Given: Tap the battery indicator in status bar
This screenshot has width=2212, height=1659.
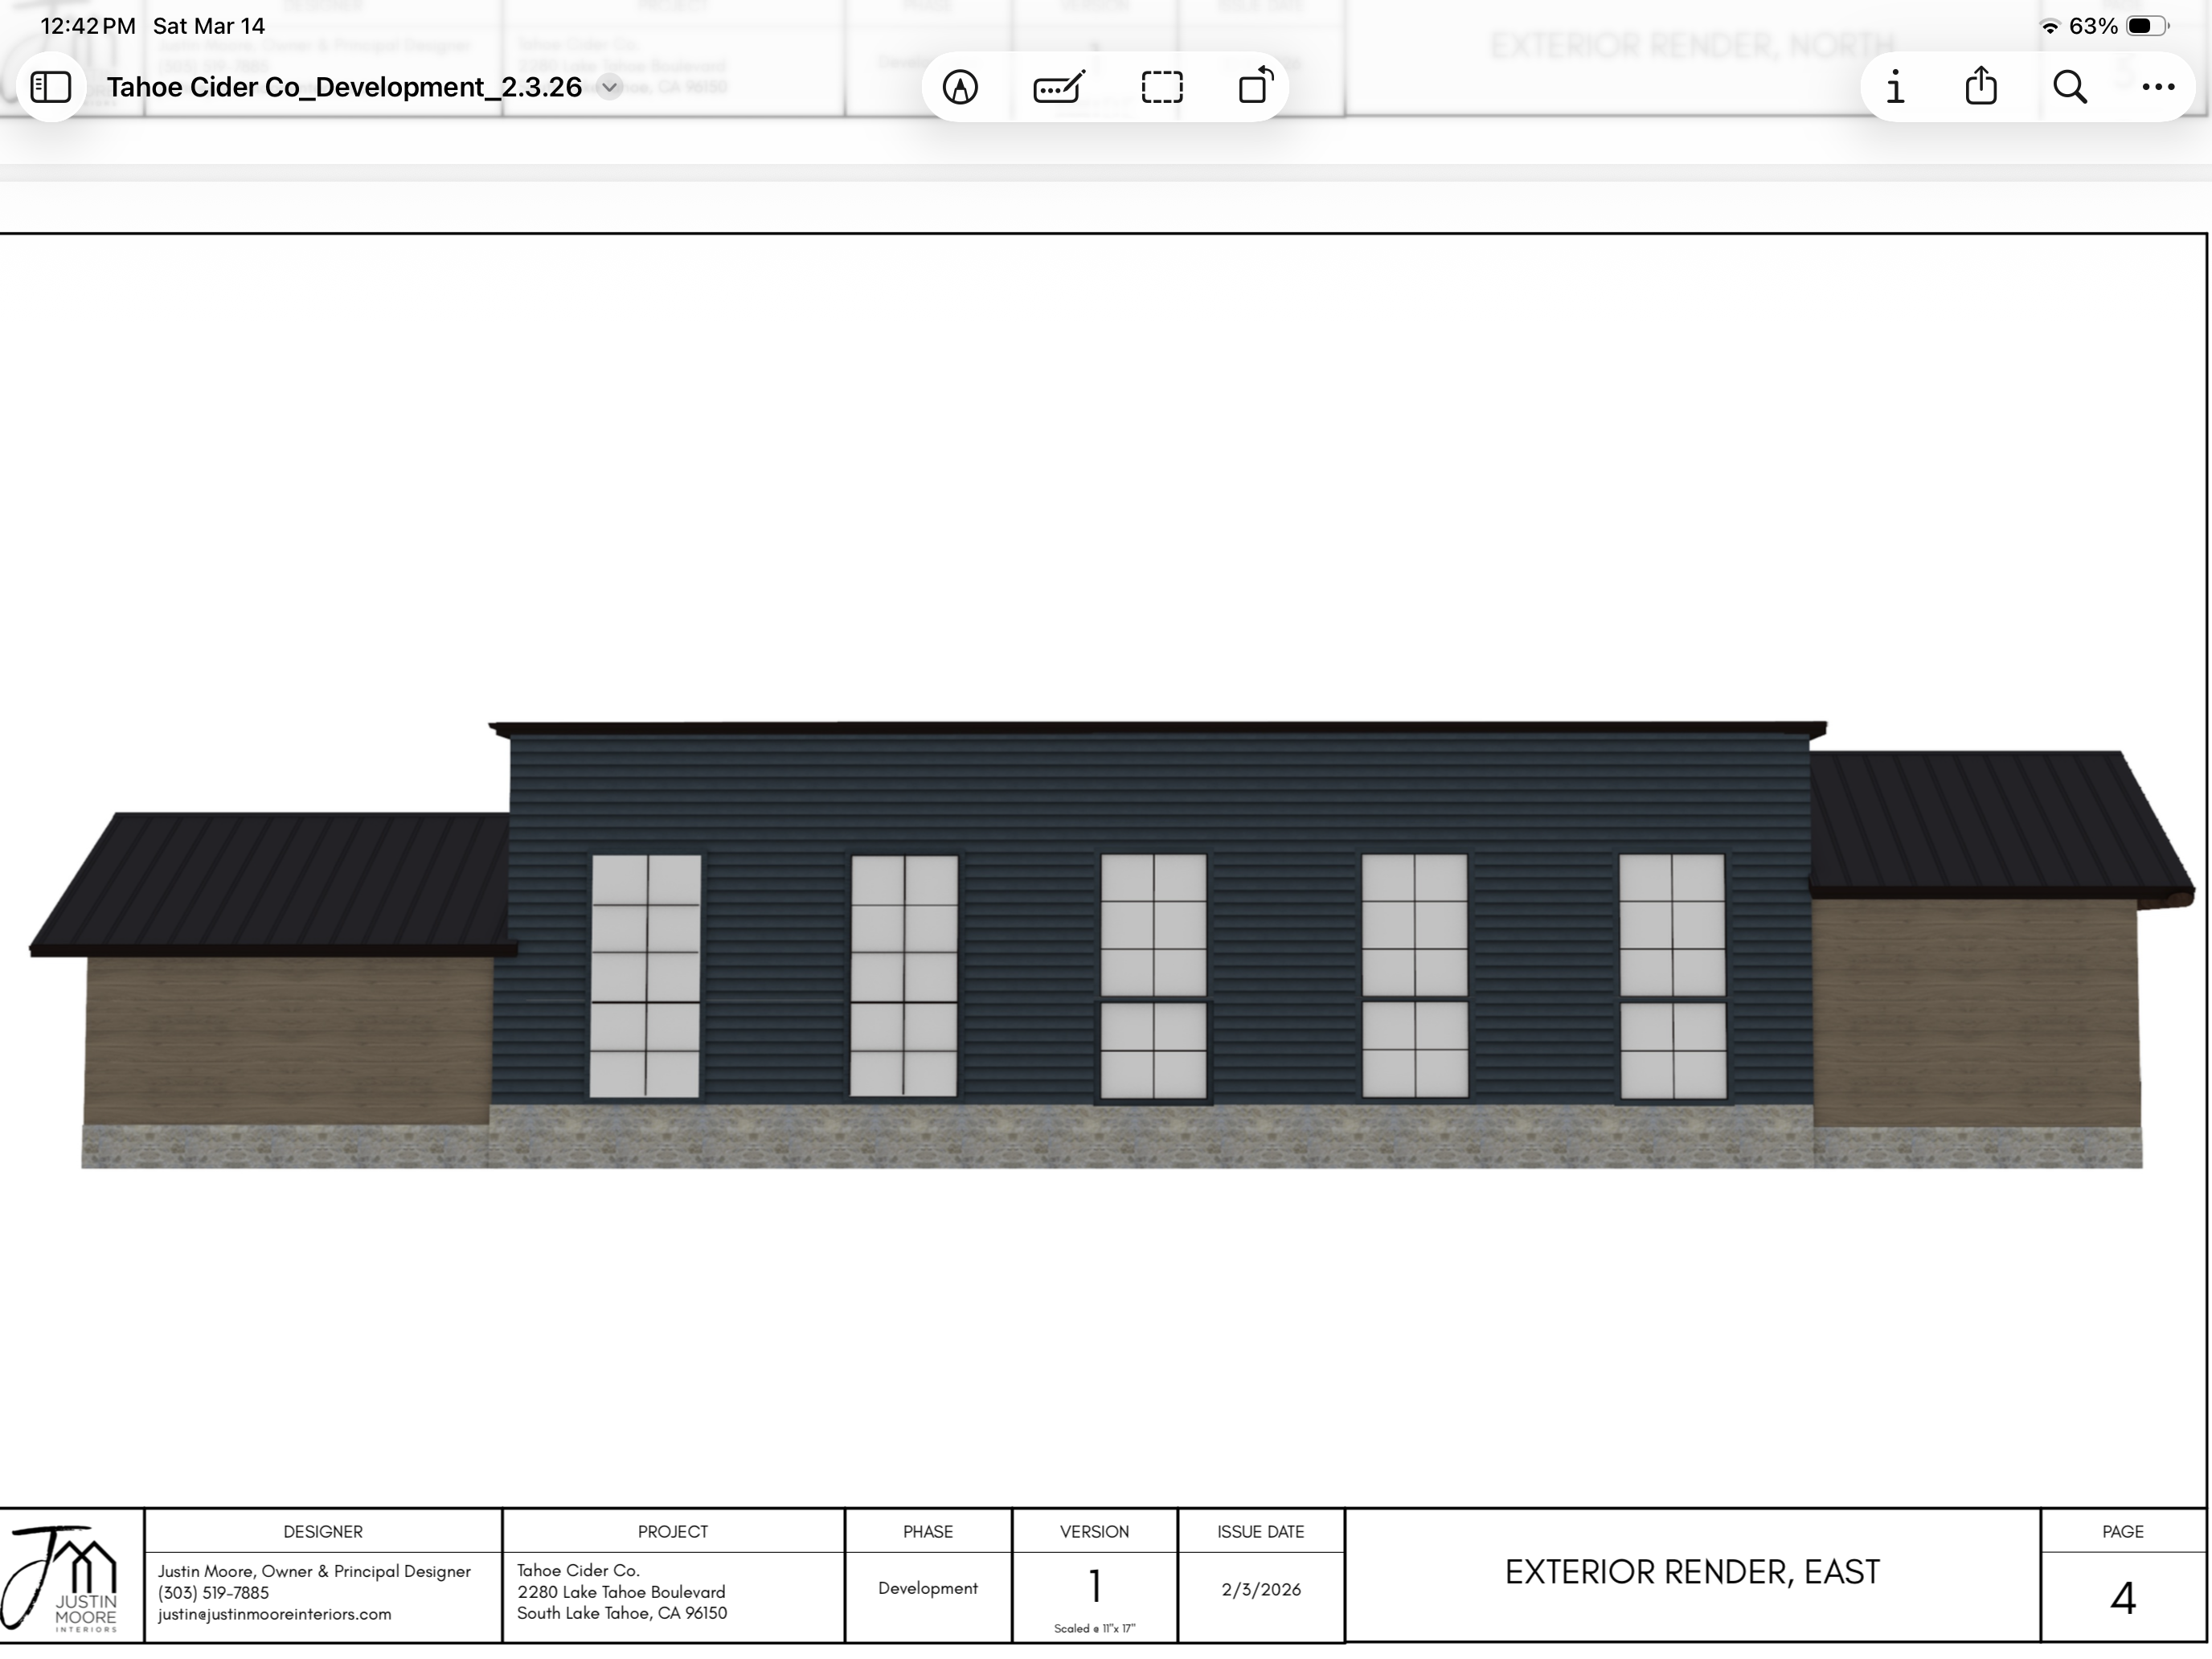Looking at the screenshot, I should click(2145, 26).
